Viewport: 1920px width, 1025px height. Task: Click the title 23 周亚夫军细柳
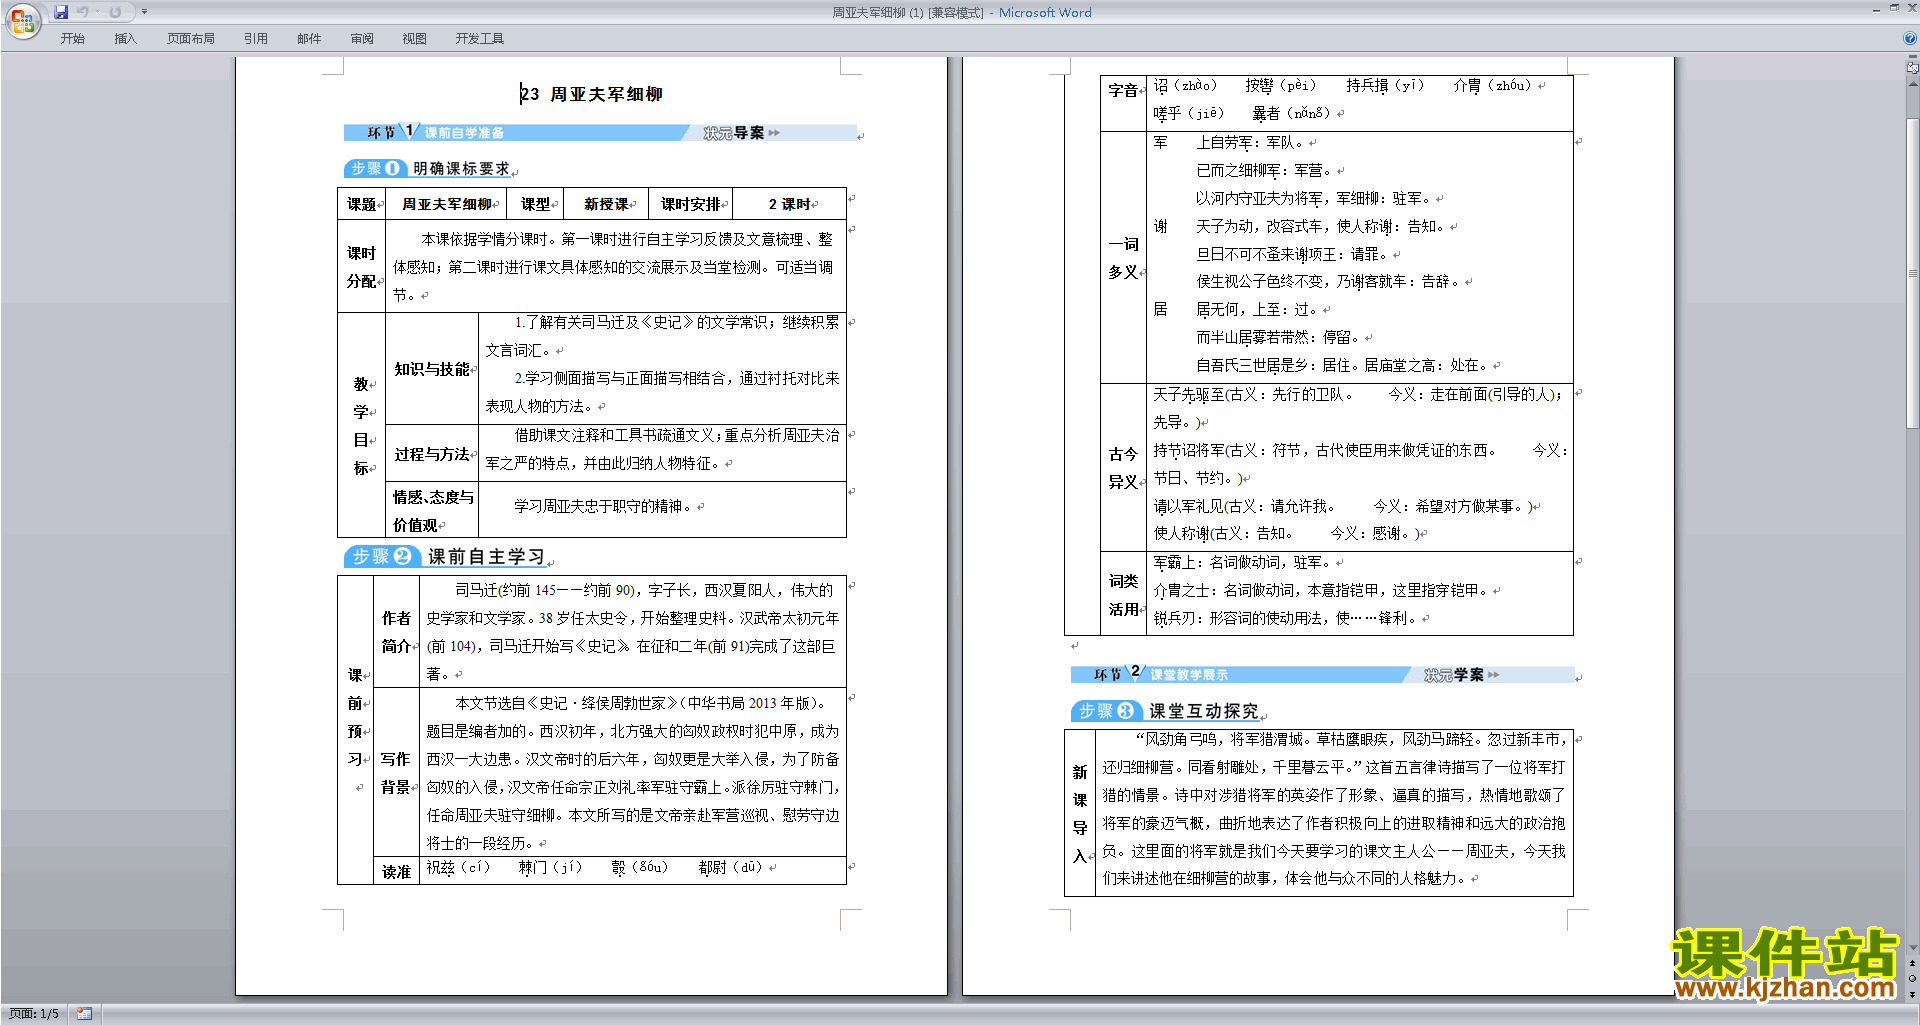coord(591,94)
